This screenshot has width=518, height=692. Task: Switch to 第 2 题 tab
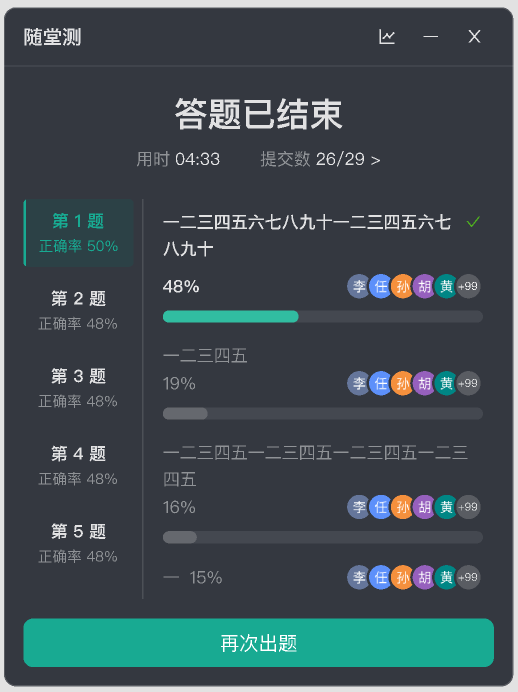click(x=79, y=310)
